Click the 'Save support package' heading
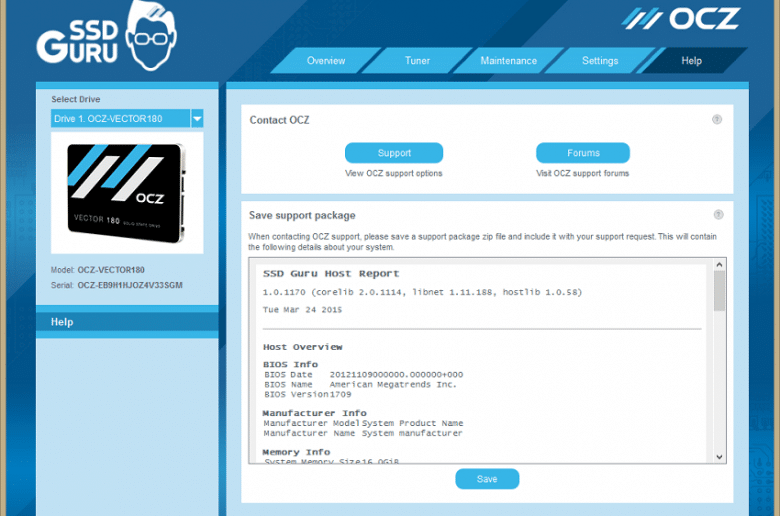The width and height of the screenshot is (780, 516). tap(302, 215)
